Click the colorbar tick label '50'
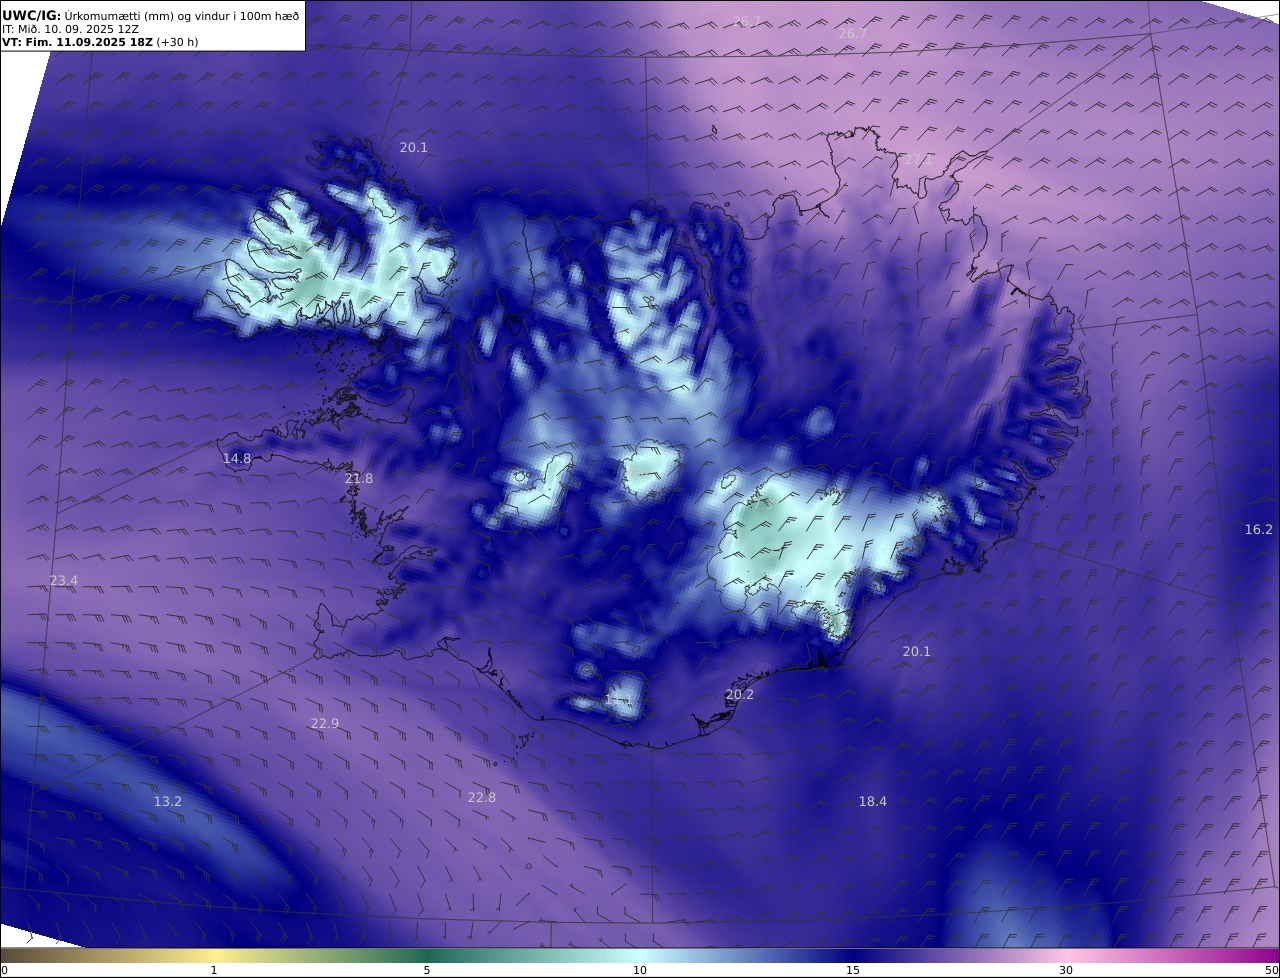Screen dimensions: 1280x978 pos(1272,970)
